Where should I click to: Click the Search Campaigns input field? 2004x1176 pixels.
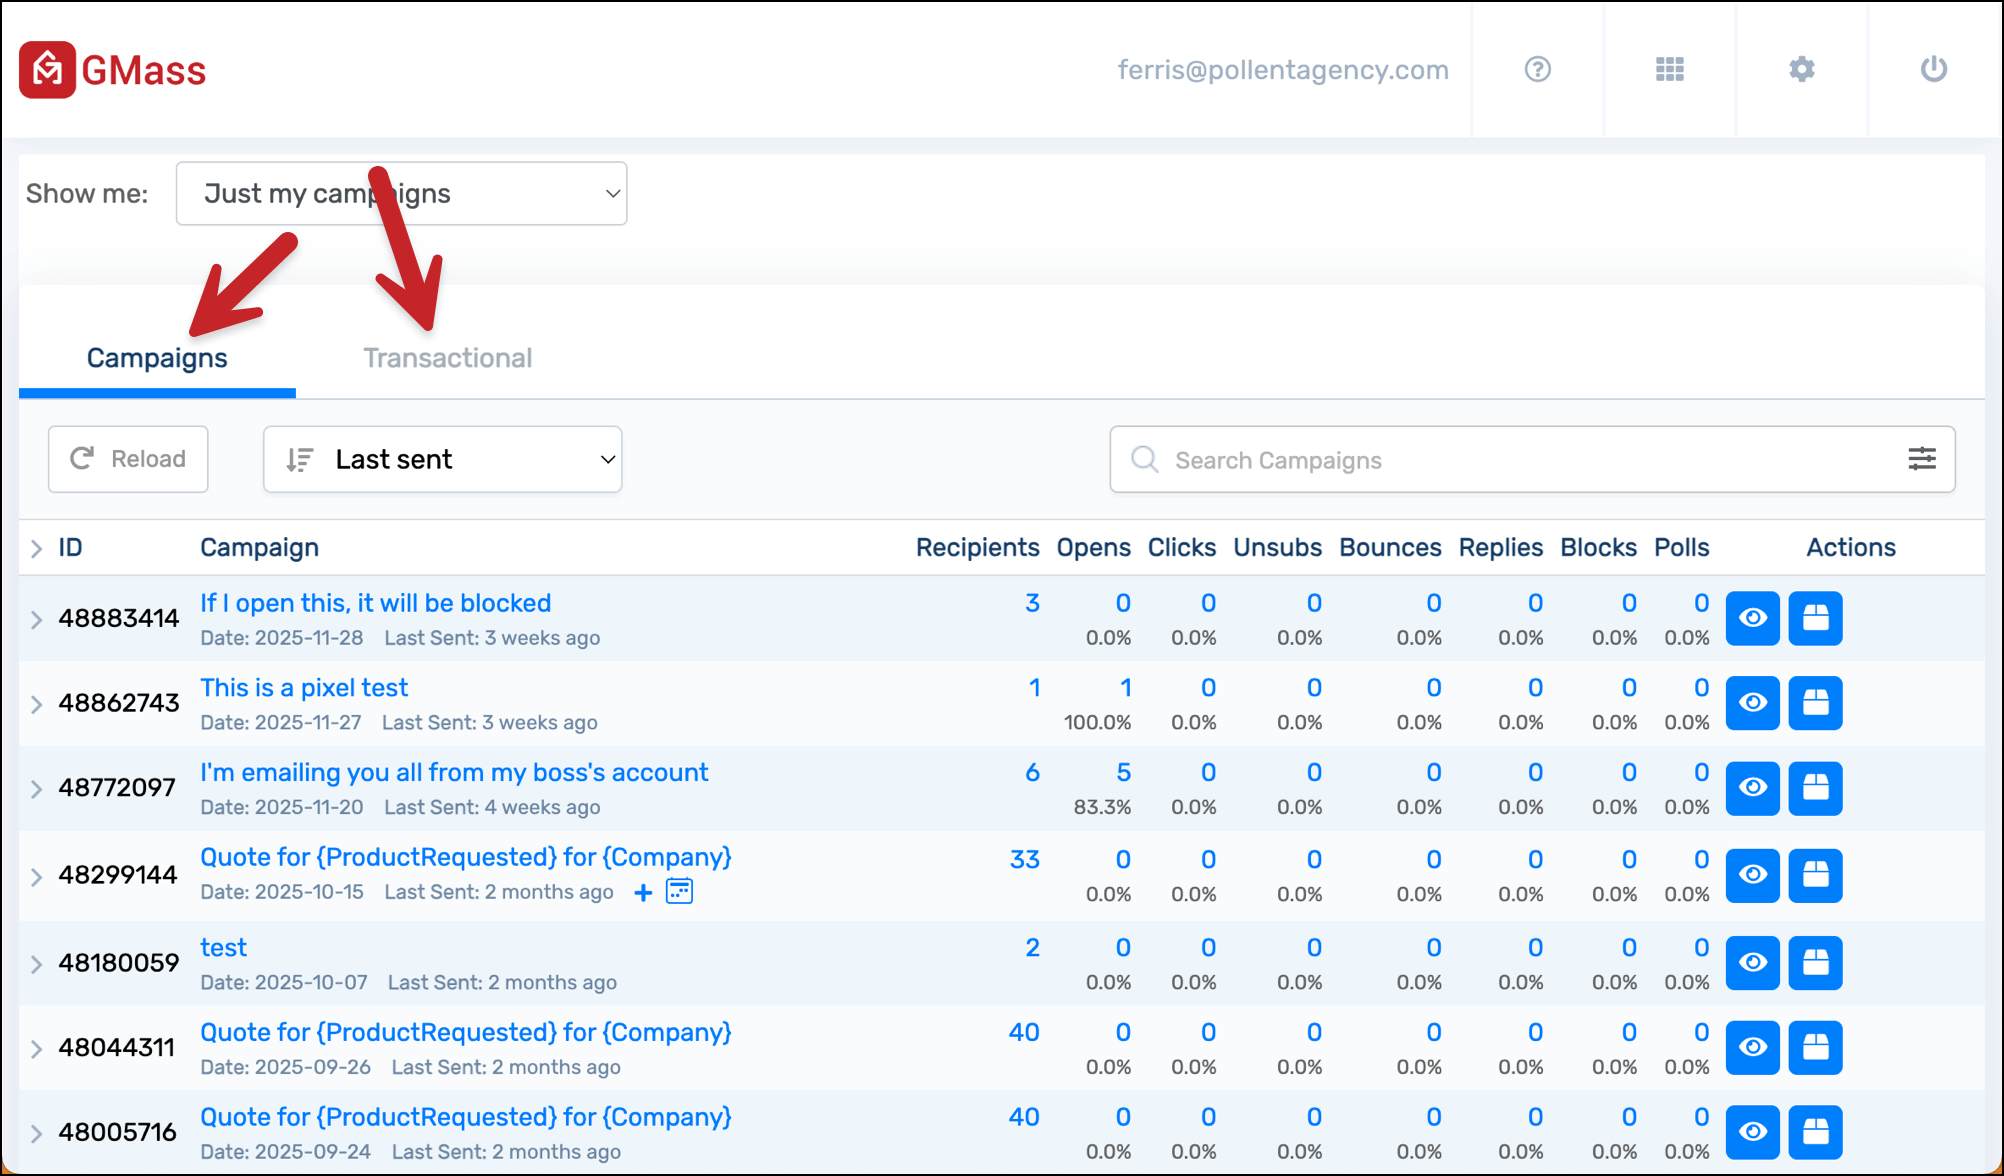tap(1500, 460)
